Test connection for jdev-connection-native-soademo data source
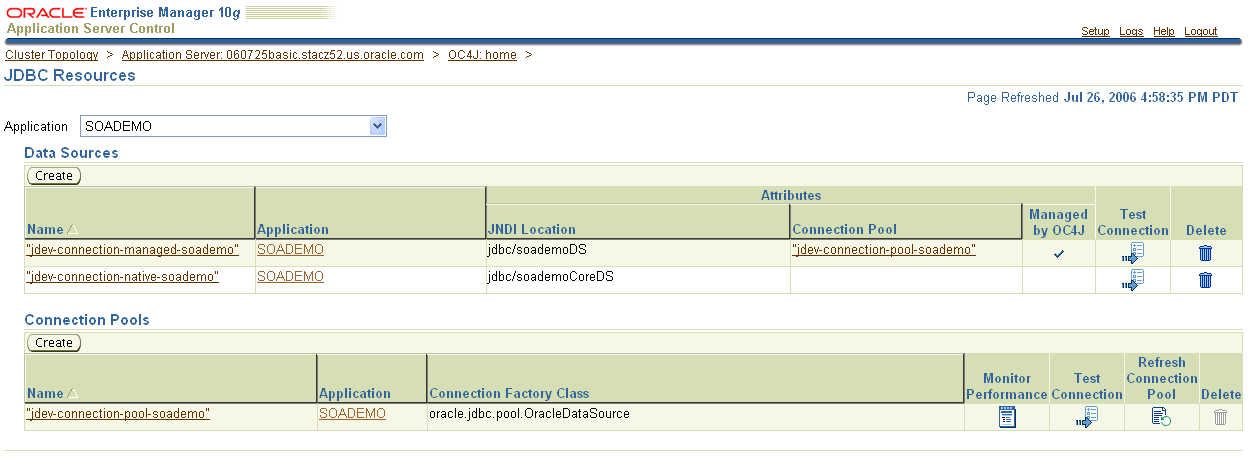 [x=1132, y=280]
